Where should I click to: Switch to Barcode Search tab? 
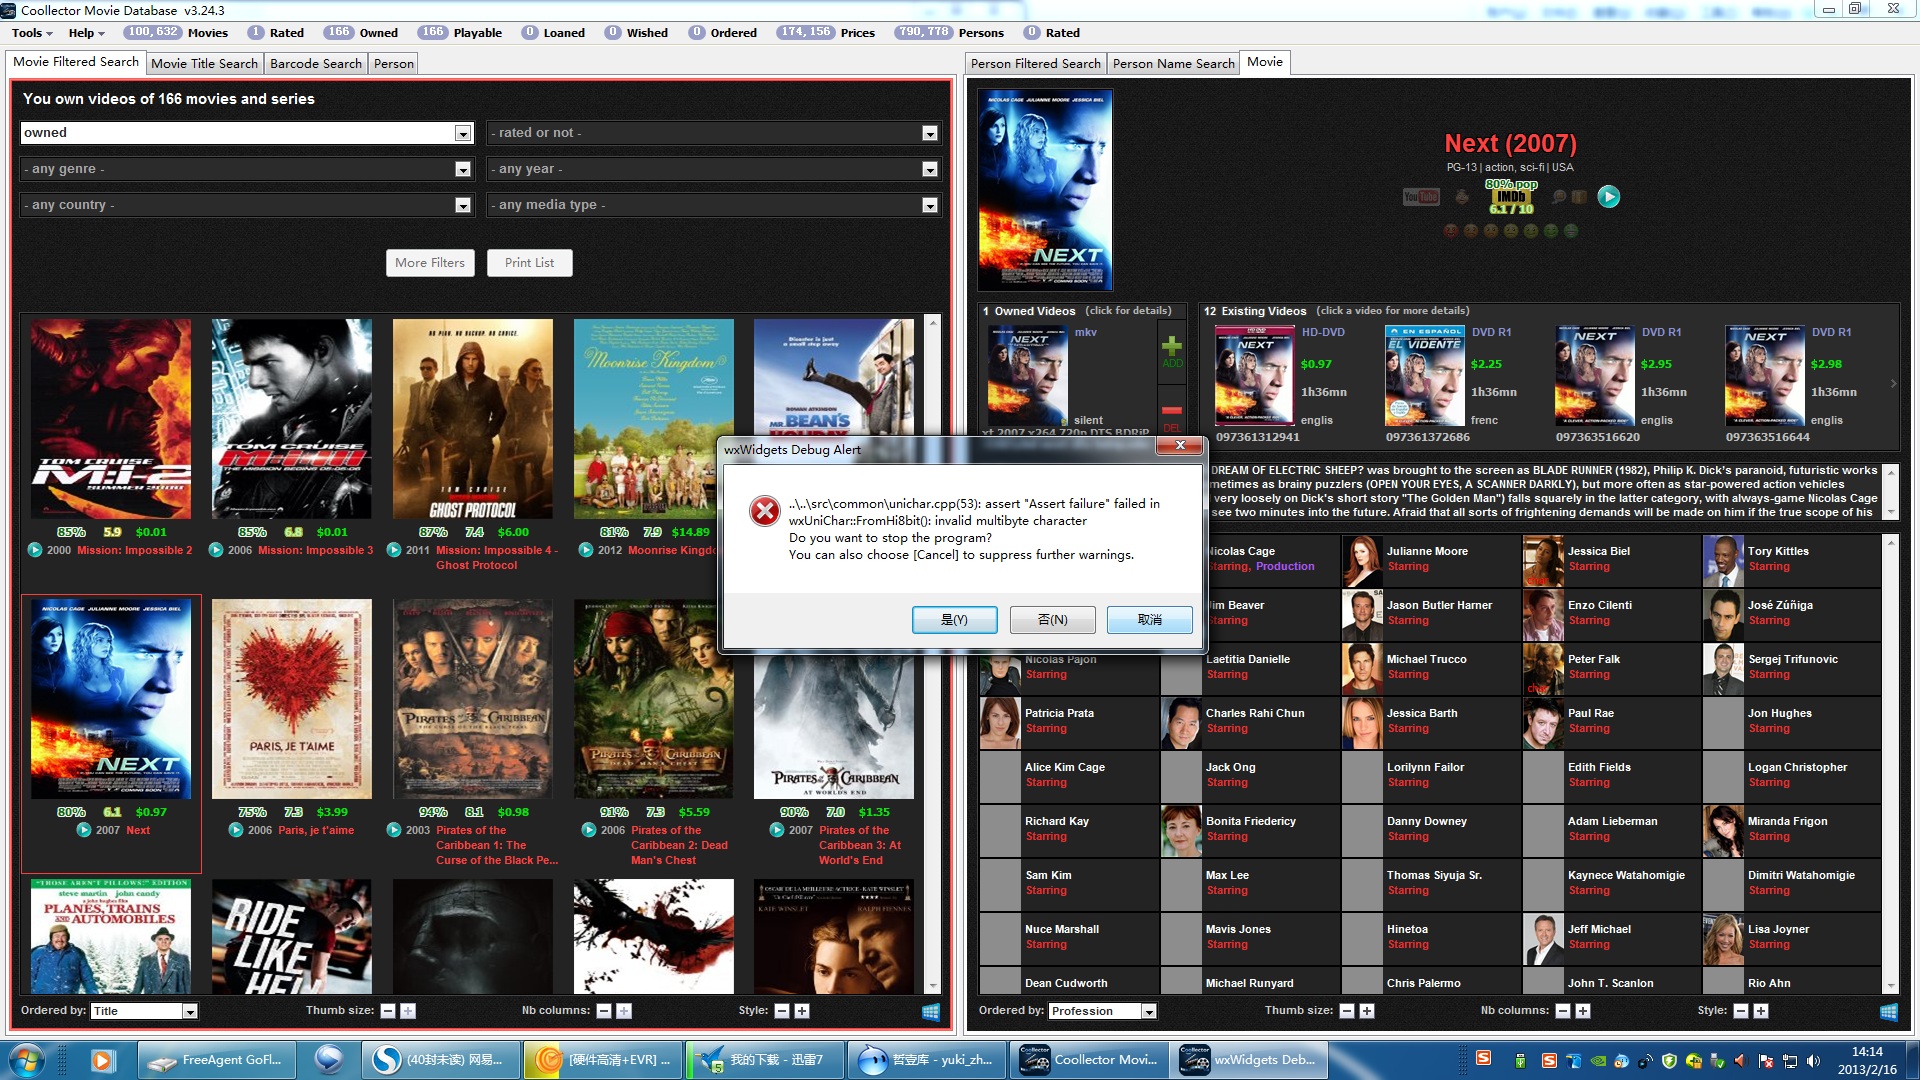coord(316,63)
